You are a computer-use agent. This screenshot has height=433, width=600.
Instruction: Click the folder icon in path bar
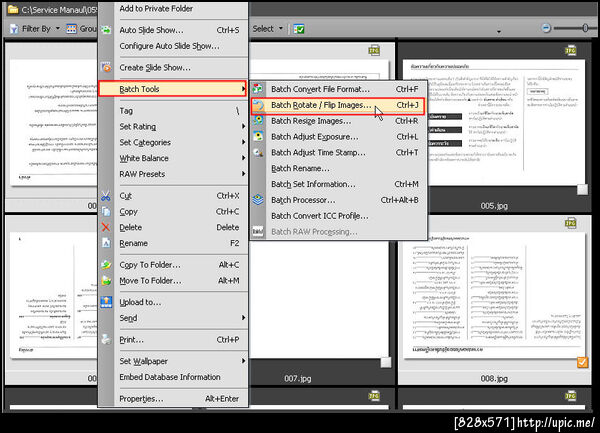pyautogui.click(x=13, y=9)
